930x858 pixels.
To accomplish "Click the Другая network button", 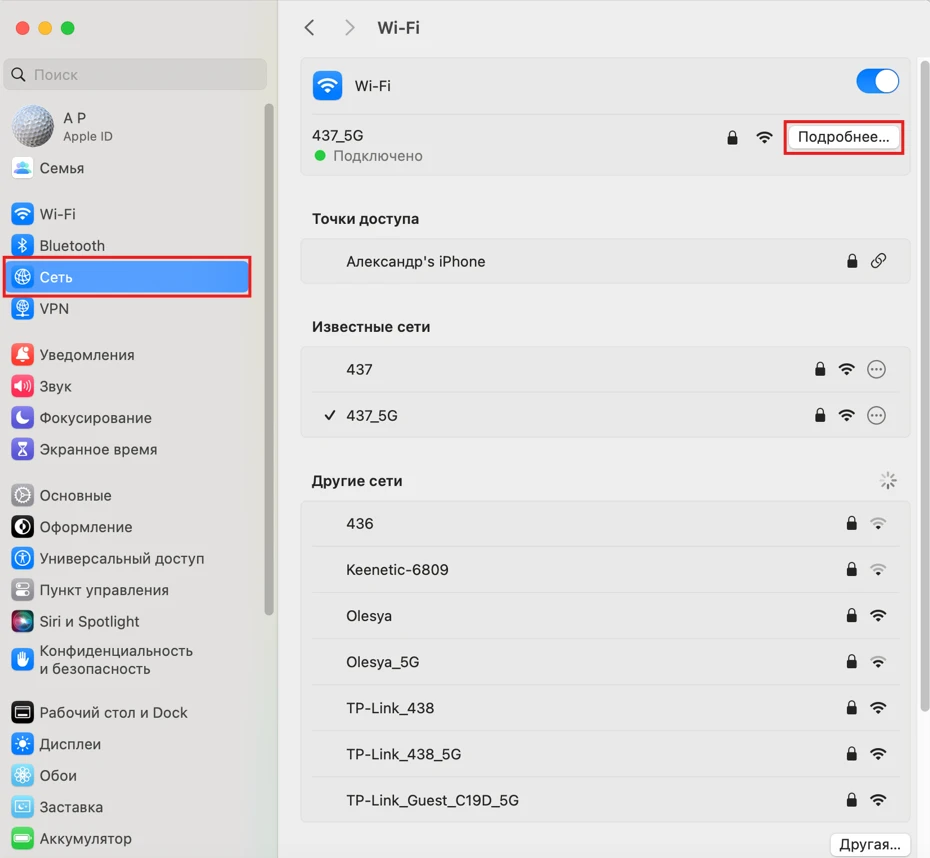I will point(870,844).
